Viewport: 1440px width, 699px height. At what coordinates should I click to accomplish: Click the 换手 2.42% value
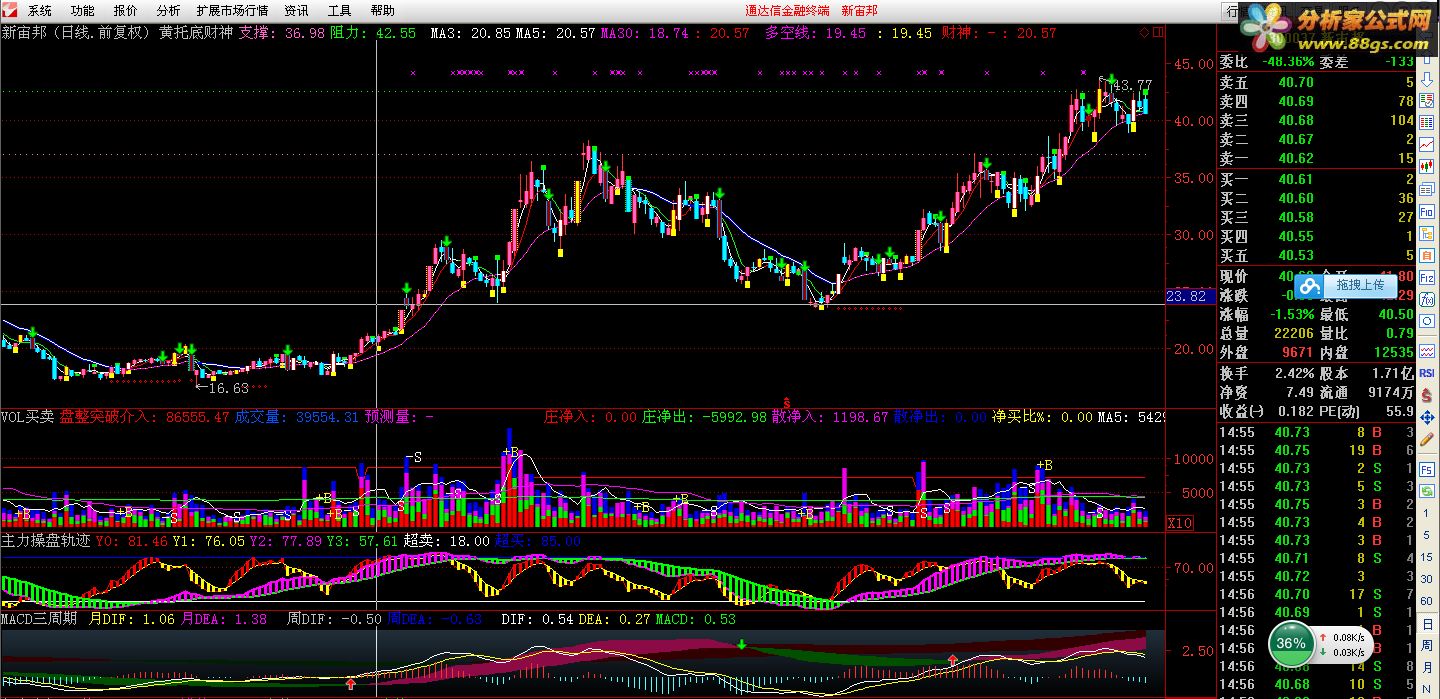click(x=1294, y=372)
